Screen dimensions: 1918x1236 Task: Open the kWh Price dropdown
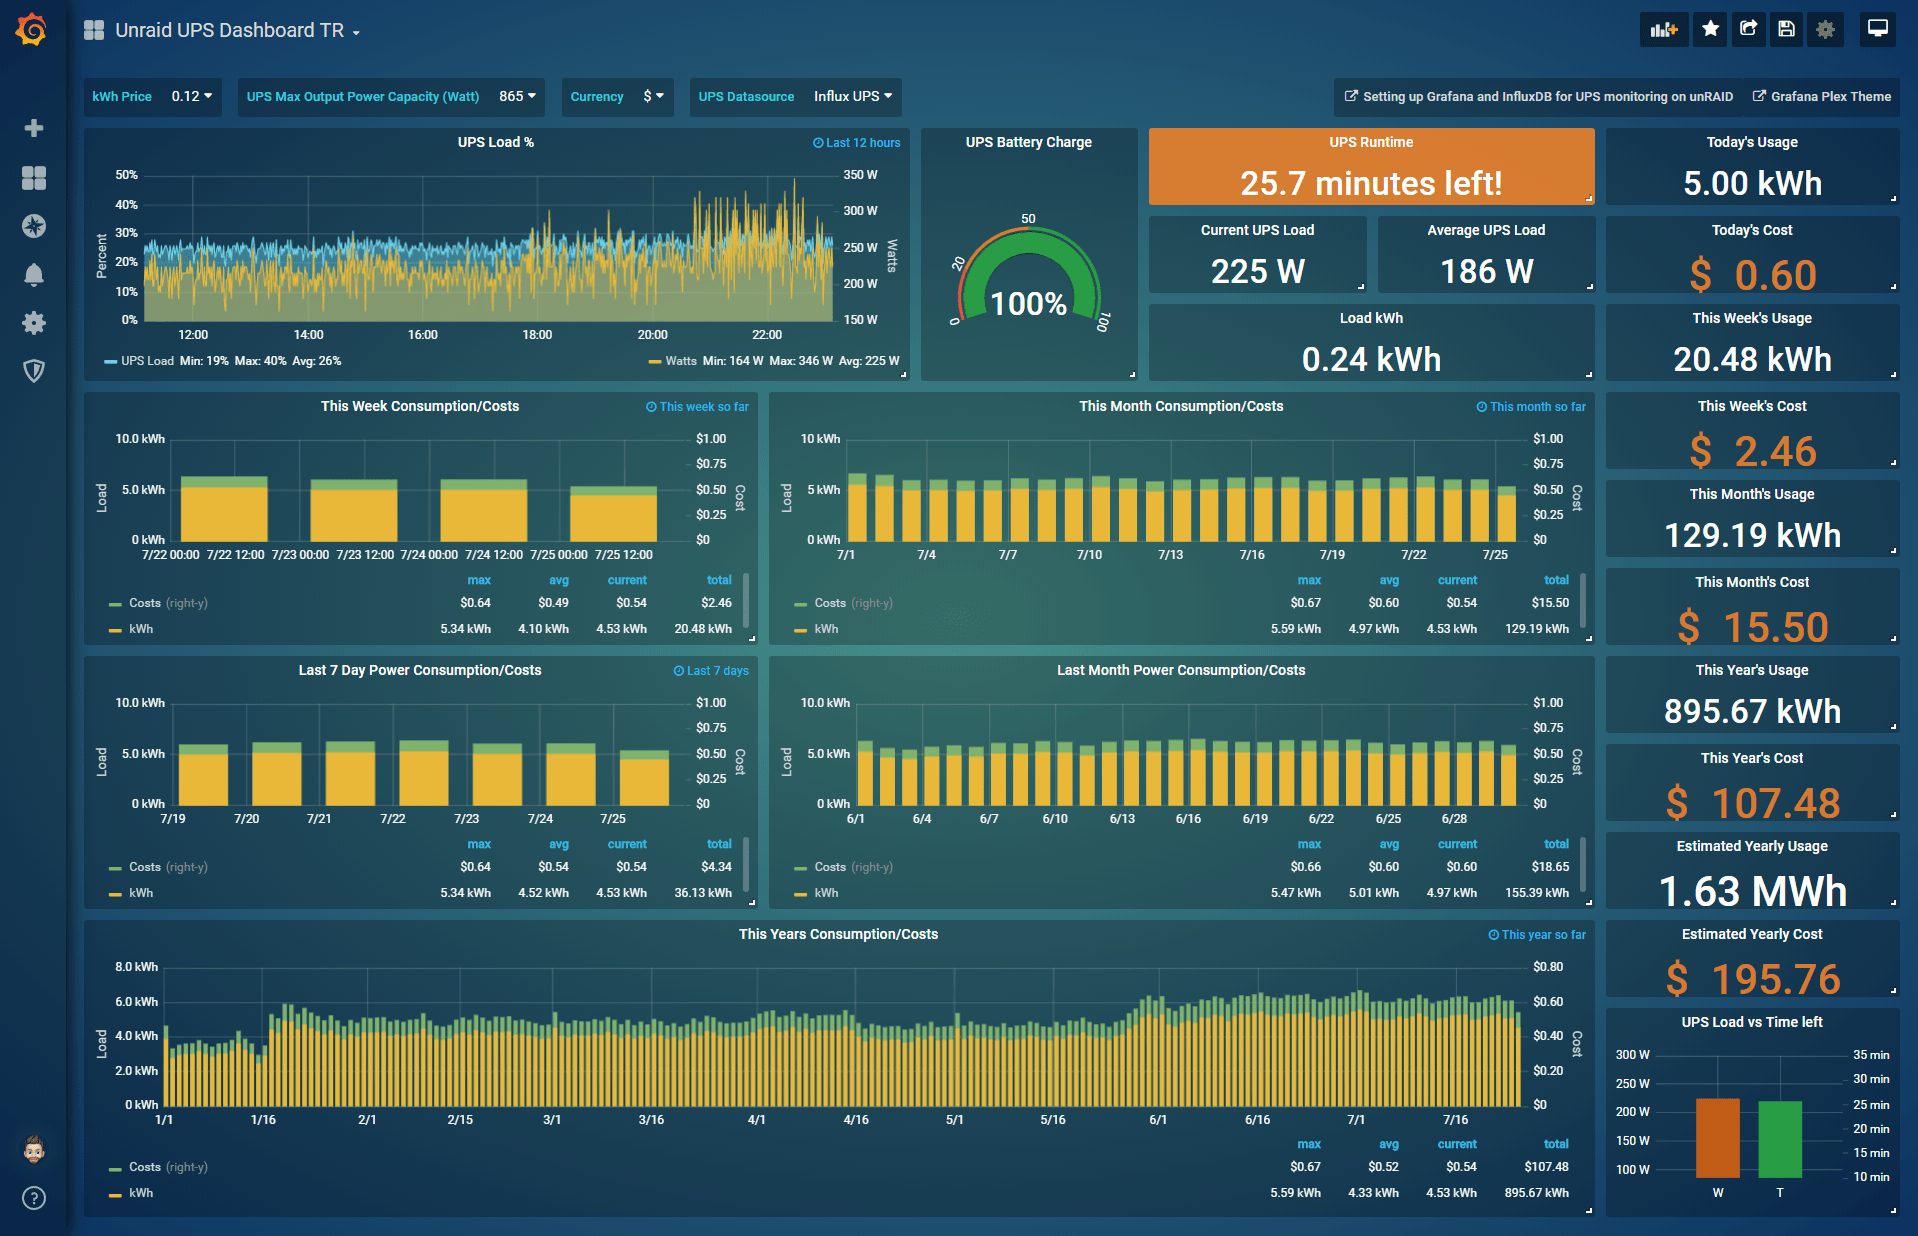(192, 96)
